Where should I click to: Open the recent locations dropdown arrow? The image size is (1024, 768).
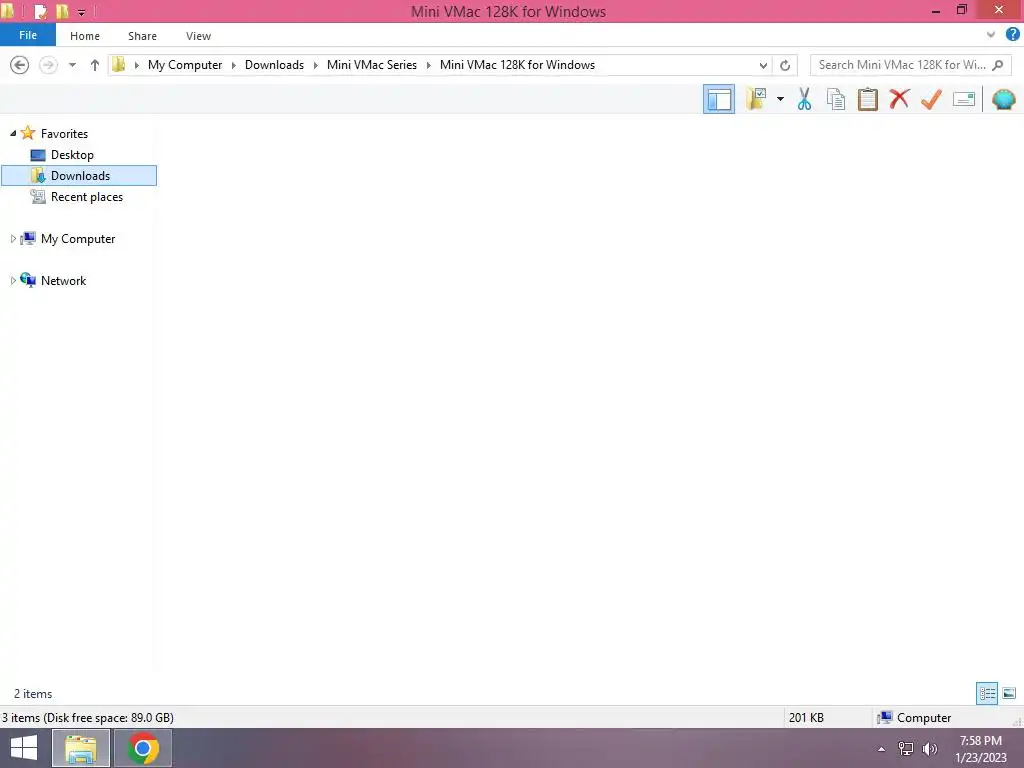(72, 65)
